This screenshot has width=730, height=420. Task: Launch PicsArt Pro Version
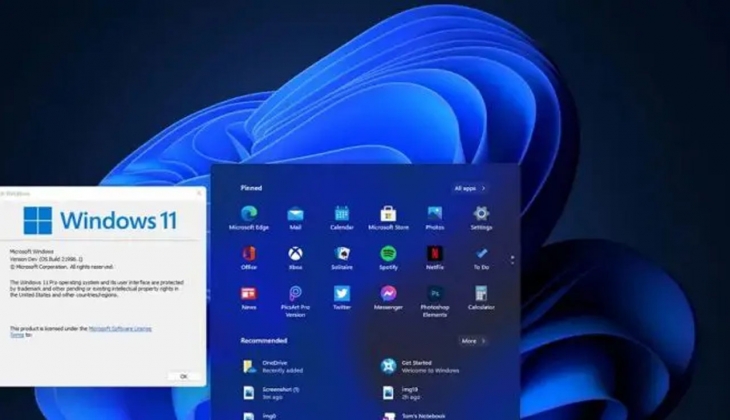click(295, 301)
